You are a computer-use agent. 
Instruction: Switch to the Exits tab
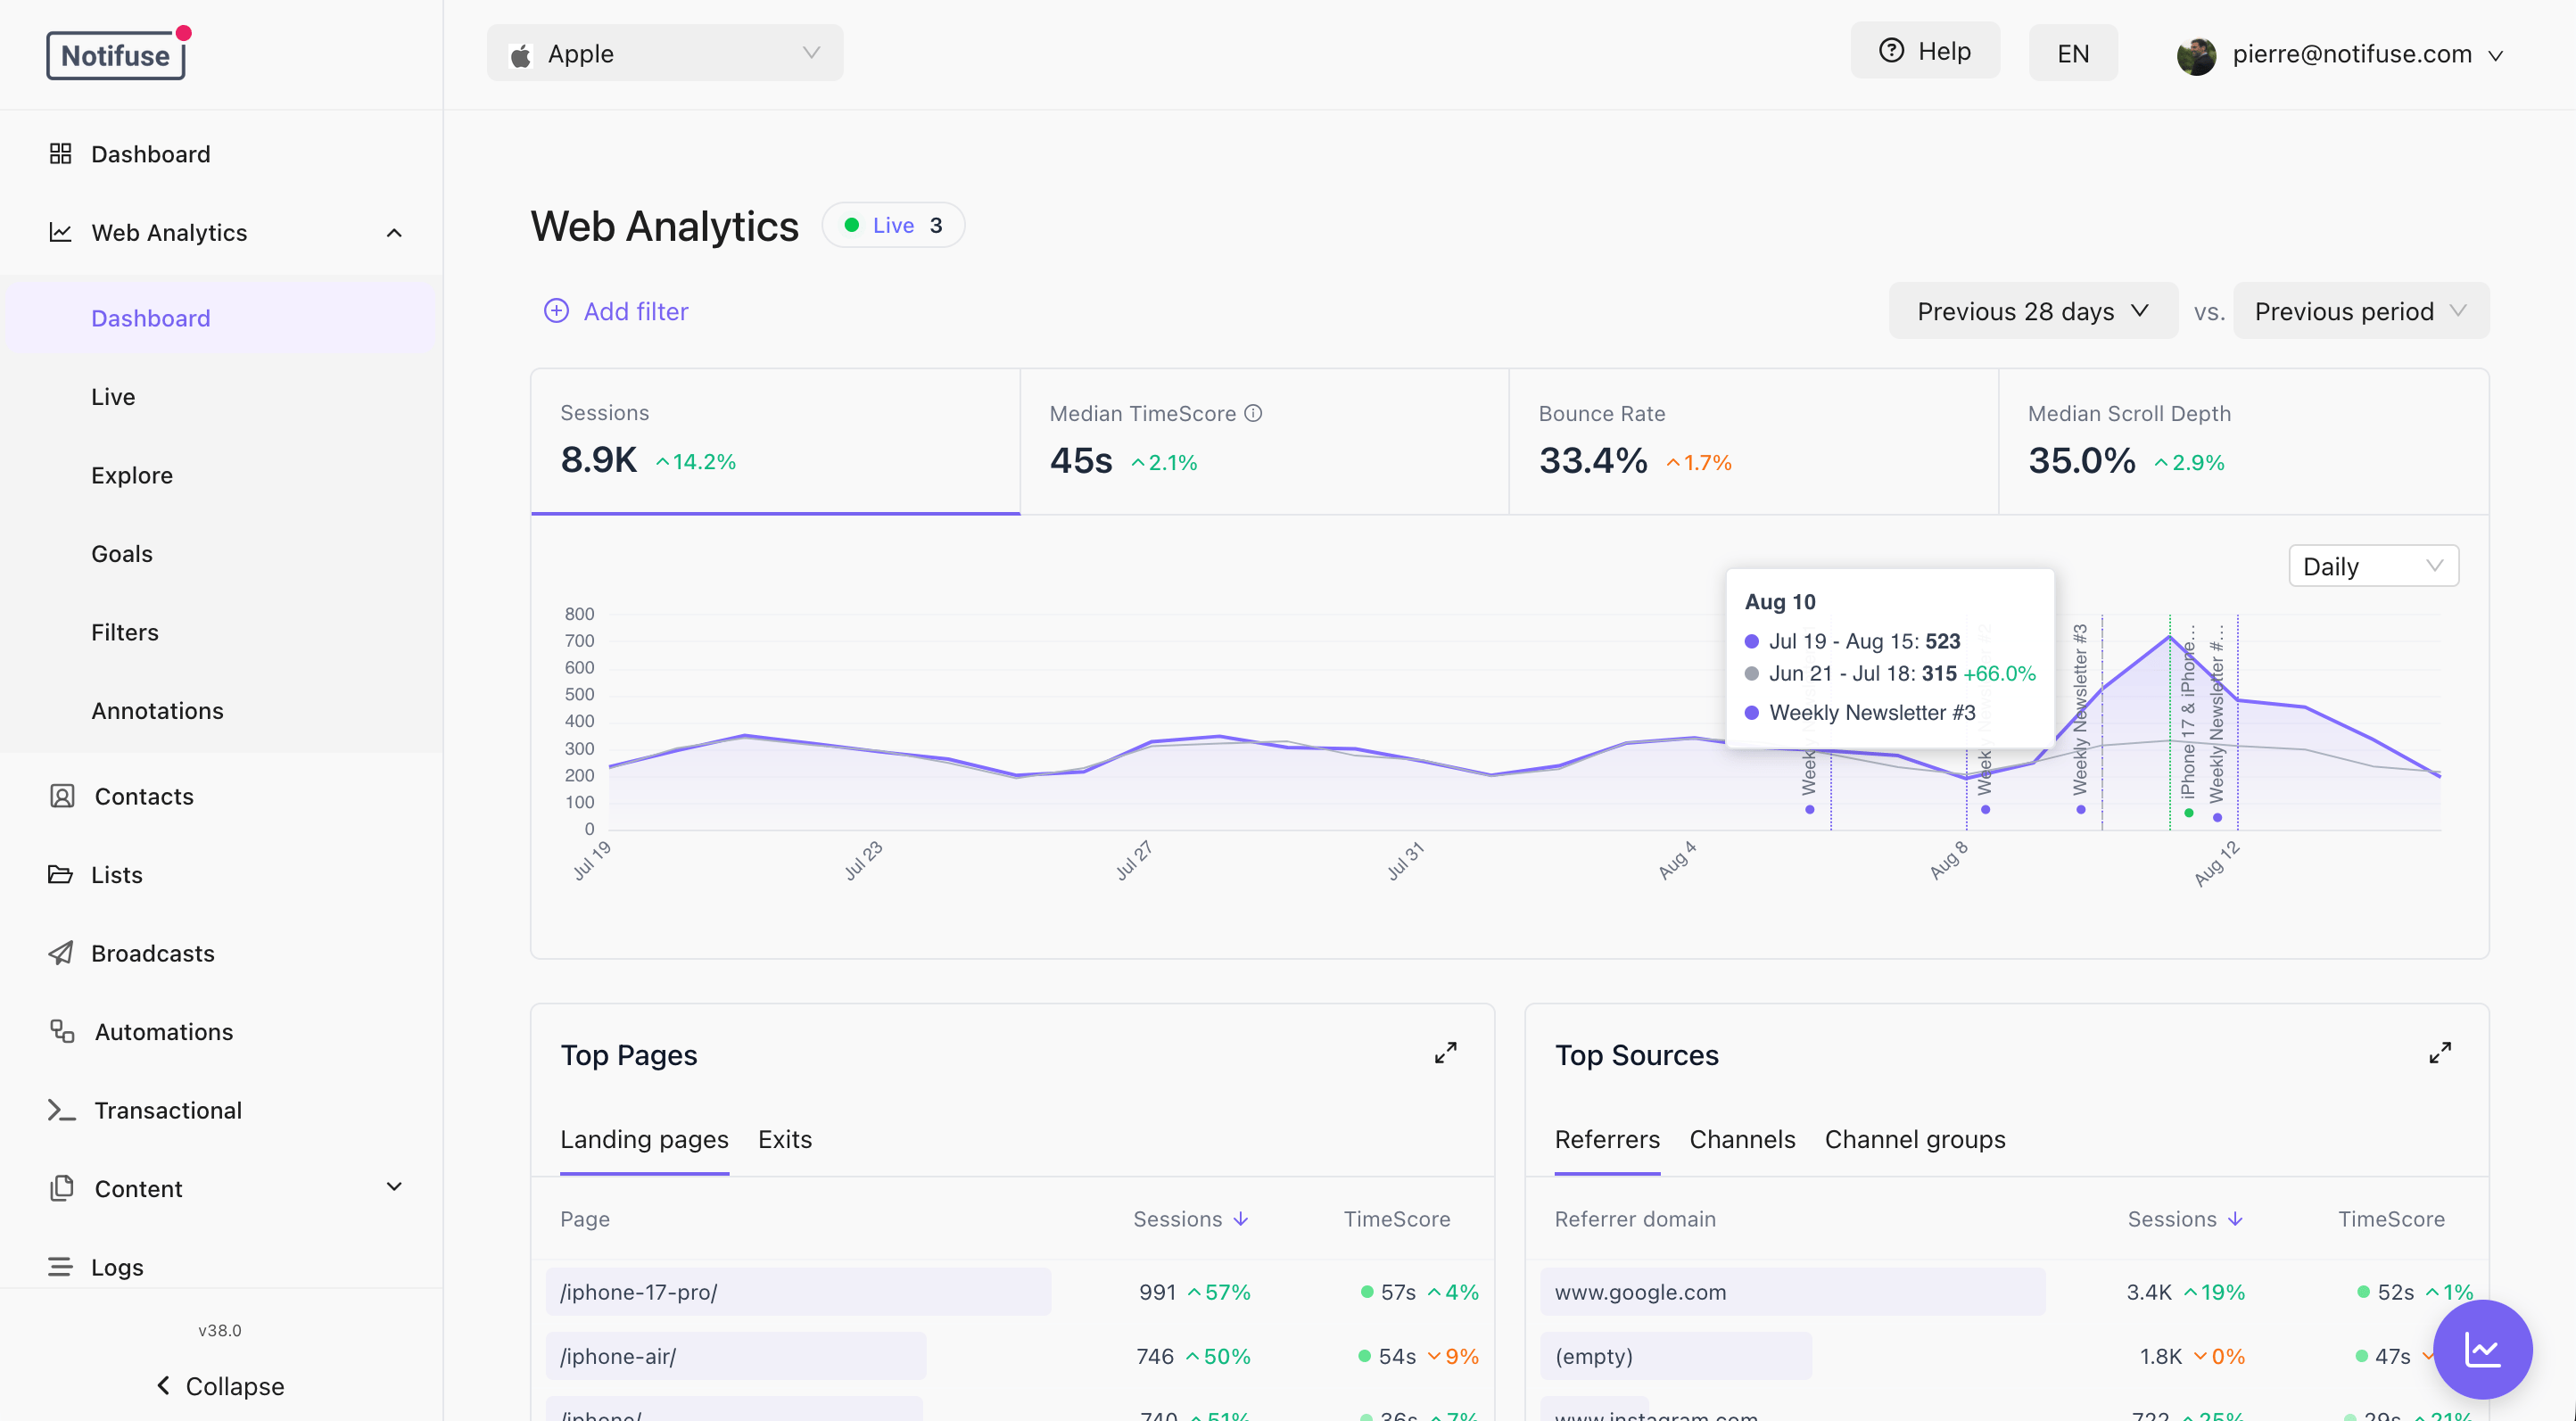tap(785, 1139)
